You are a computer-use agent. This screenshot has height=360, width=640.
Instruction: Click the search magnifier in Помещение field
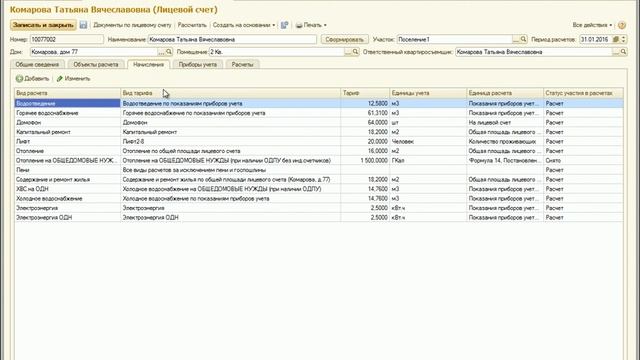pyautogui.click(x=355, y=52)
